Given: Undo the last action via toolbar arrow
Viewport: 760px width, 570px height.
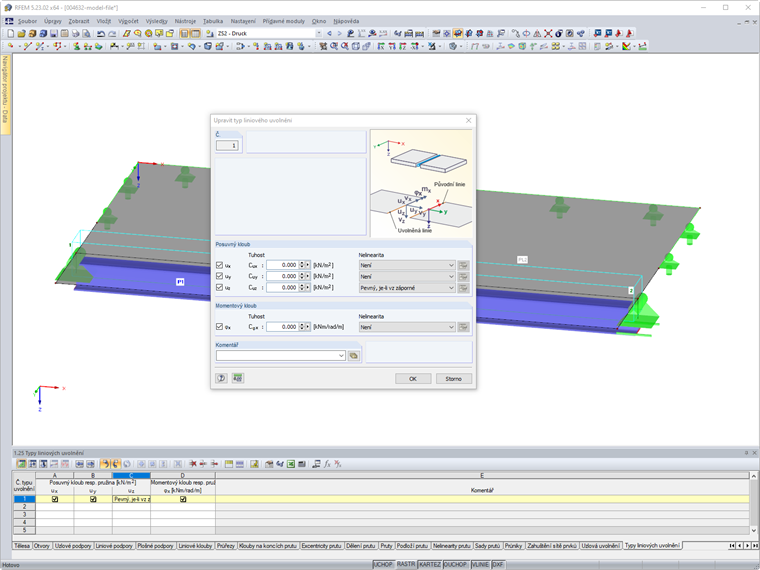Looking at the screenshot, I should (x=100, y=33).
